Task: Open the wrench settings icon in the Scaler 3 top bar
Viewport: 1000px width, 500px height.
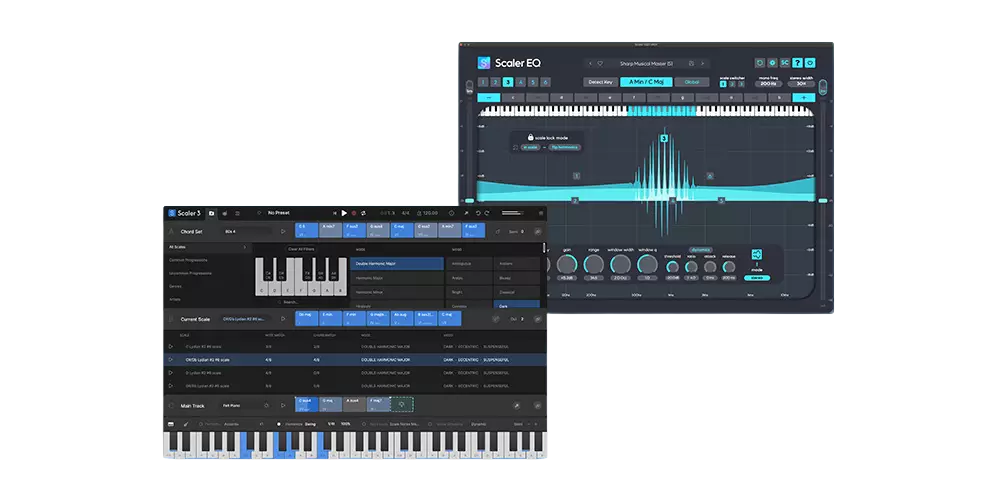Action: coord(466,213)
